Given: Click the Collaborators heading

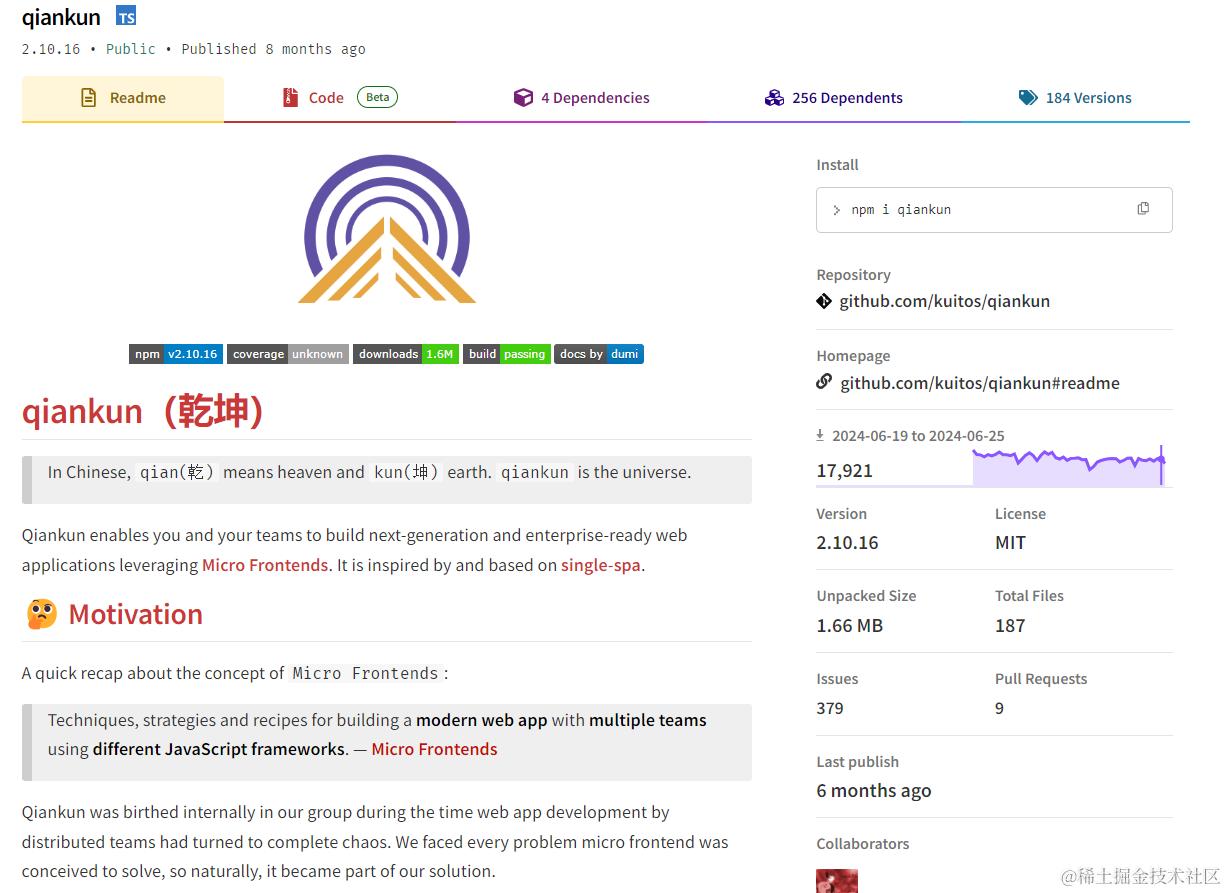Looking at the screenshot, I should pos(863,844).
